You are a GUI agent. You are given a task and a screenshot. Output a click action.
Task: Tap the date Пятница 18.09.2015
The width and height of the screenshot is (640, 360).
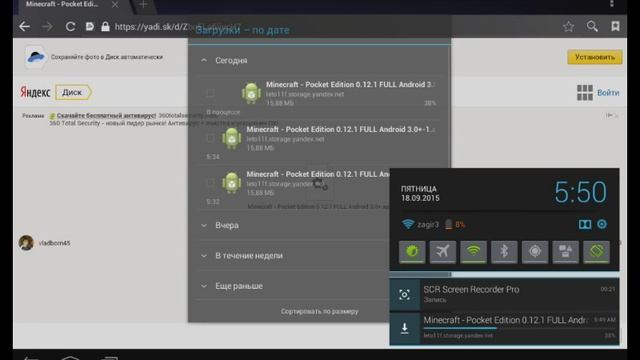420,193
